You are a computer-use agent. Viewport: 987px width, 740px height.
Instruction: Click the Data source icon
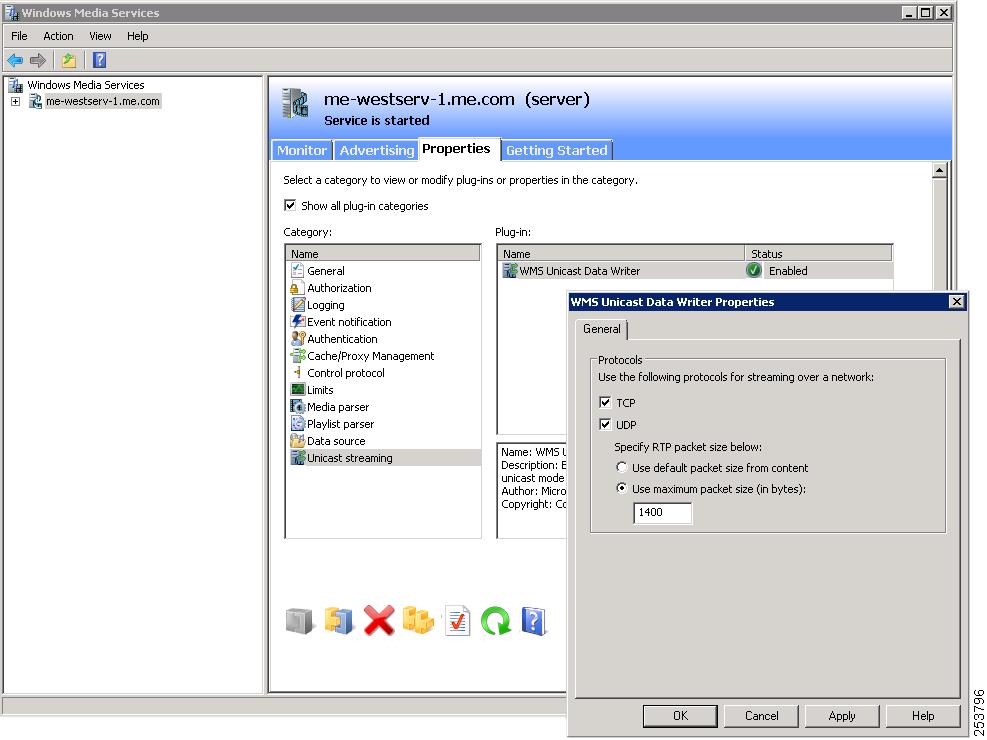(298, 440)
